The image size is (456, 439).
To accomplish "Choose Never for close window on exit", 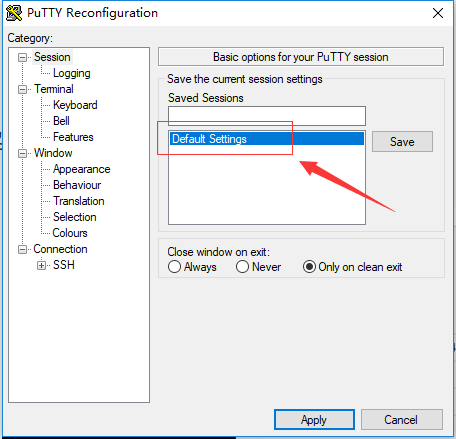I will (x=242, y=267).
